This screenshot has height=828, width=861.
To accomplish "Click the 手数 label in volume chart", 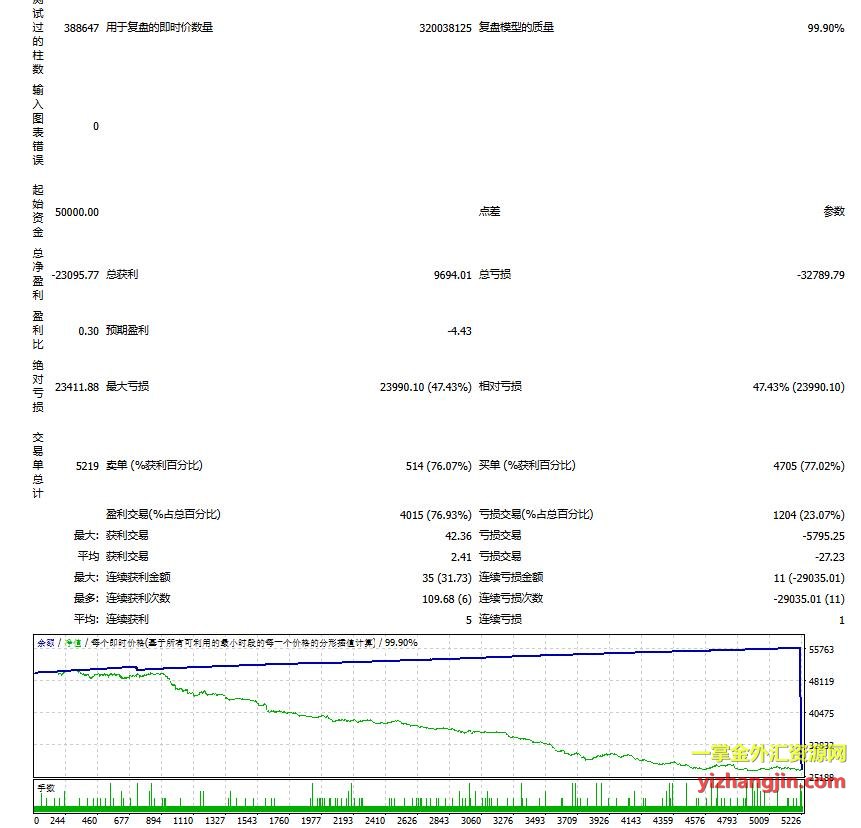I will click(x=46, y=788).
